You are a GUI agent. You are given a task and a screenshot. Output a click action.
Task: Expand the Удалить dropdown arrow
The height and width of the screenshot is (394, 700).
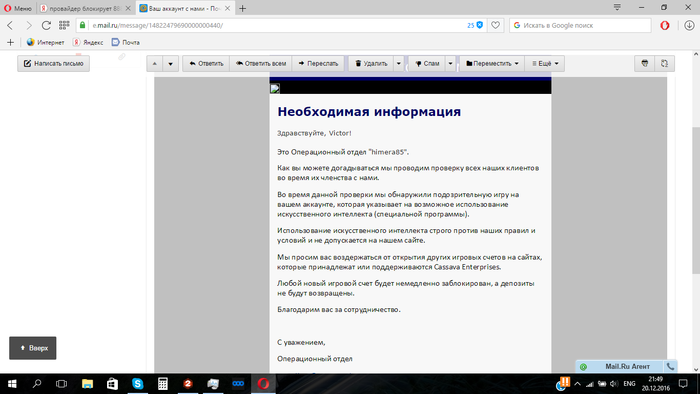click(x=399, y=63)
